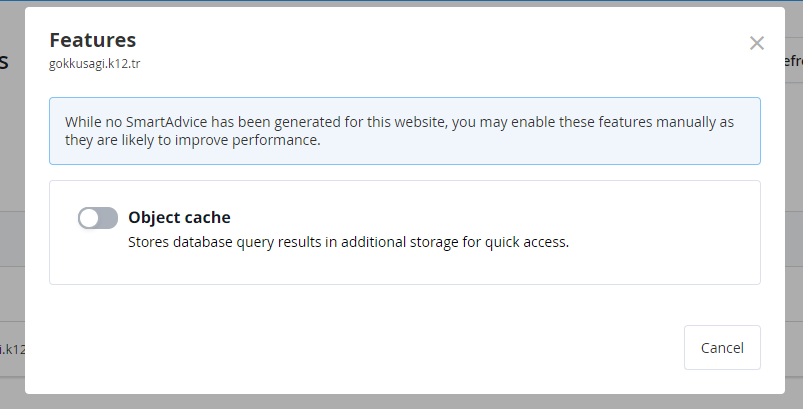The width and height of the screenshot is (803, 409).
Task: Click the dimmed backdrop right of the dialog
Action: (794, 205)
